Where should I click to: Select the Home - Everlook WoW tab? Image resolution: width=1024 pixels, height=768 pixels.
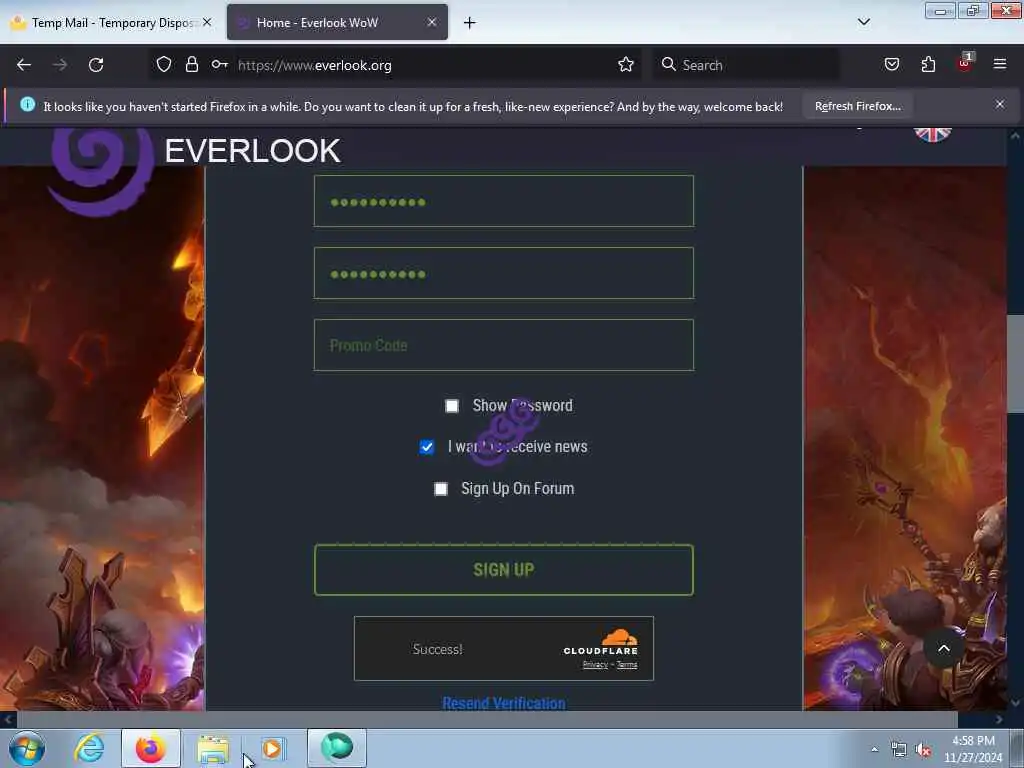(337, 23)
